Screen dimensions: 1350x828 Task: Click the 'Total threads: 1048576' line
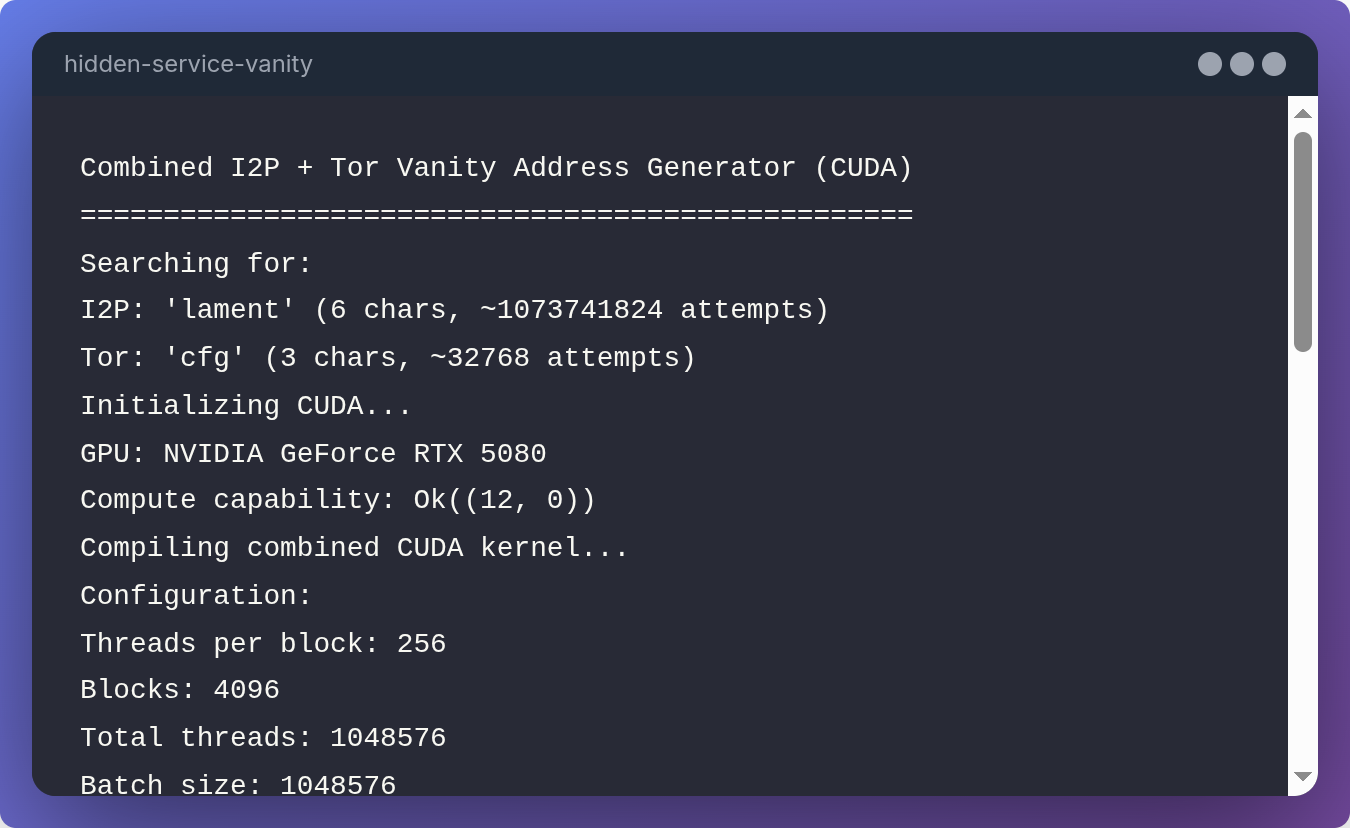(263, 738)
